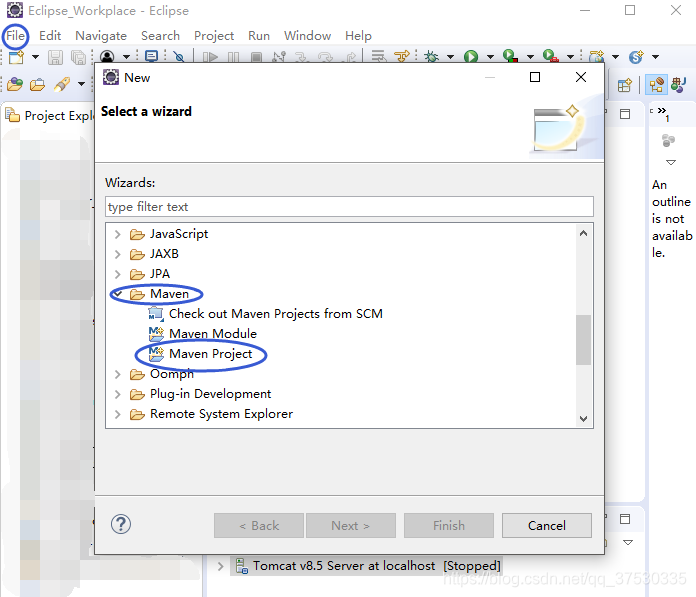696x597 pixels.
Task: Switch to the Java EE perspective icon
Action: pyautogui.click(x=656, y=85)
